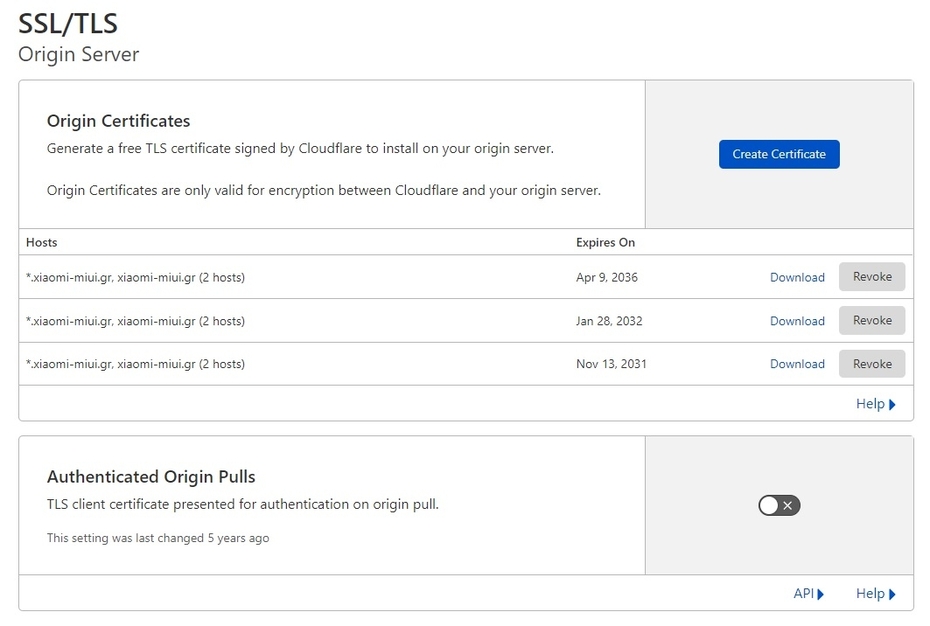Click the Origin Certificates heading
Viewport: 930px width, 626px height.
click(118, 121)
